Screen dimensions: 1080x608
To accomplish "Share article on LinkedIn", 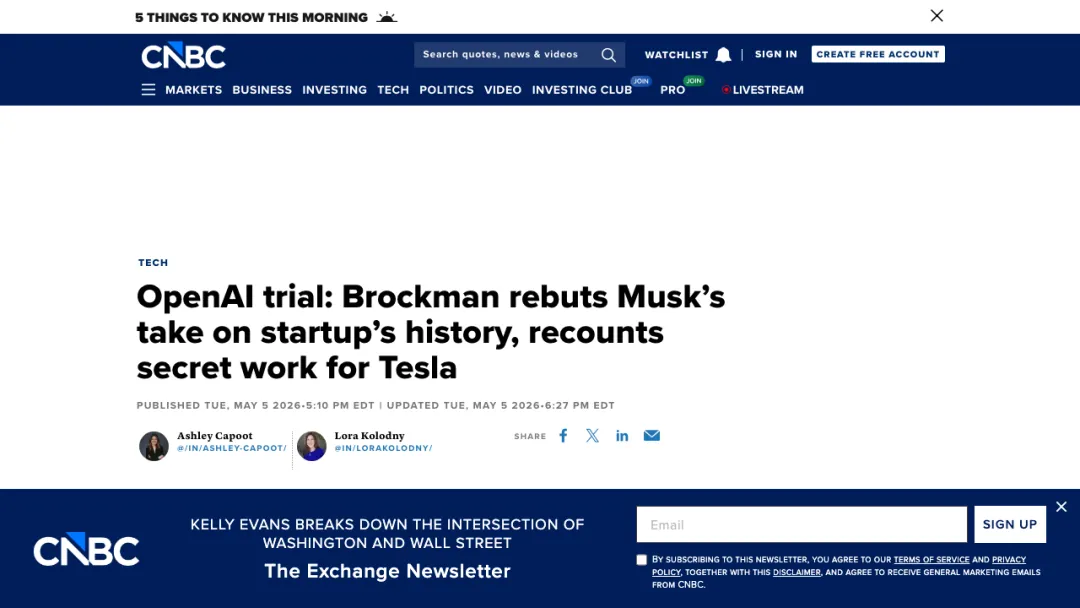I will (x=622, y=435).
